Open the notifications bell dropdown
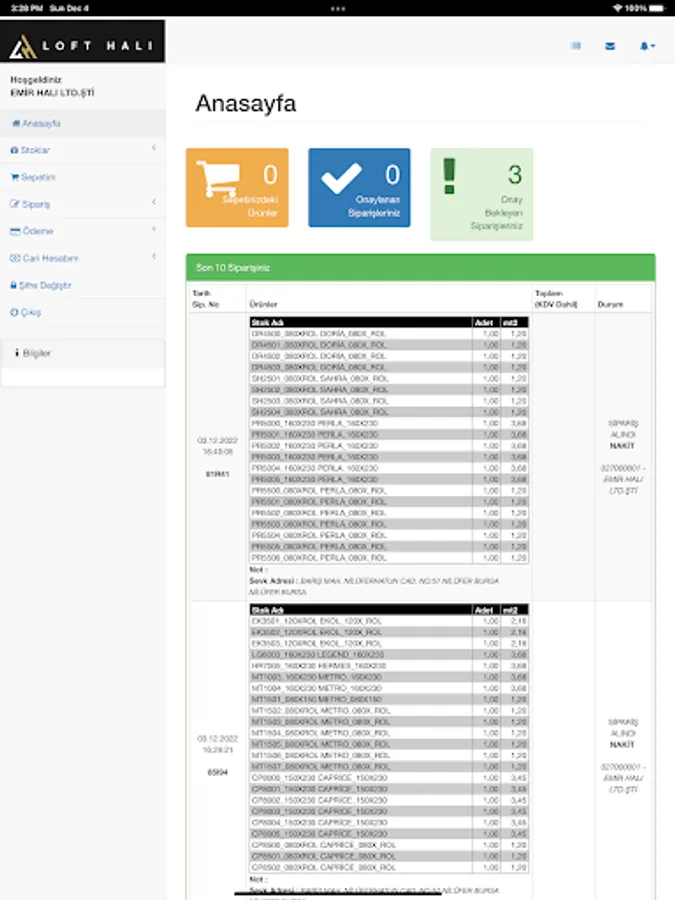 click(x=647, y=46)
